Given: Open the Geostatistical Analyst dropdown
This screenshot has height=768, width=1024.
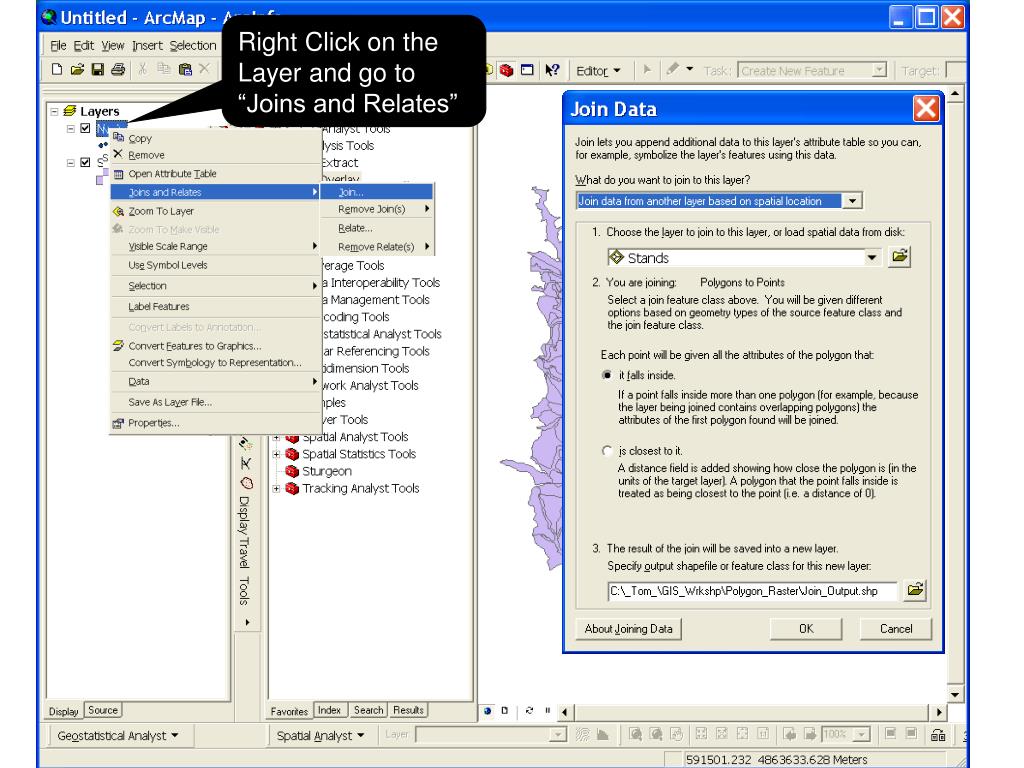Looking at the screenshot, I should (x=117, y=735).
